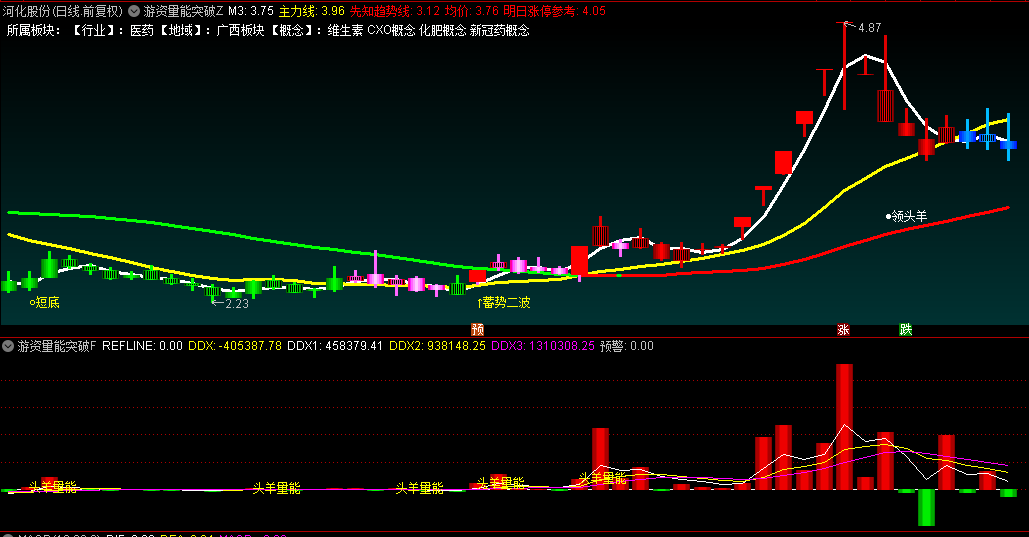Open the dropdown icon beside 游资量能突破F
This screenshot has height=537, width=1029.
pos(8,346)
